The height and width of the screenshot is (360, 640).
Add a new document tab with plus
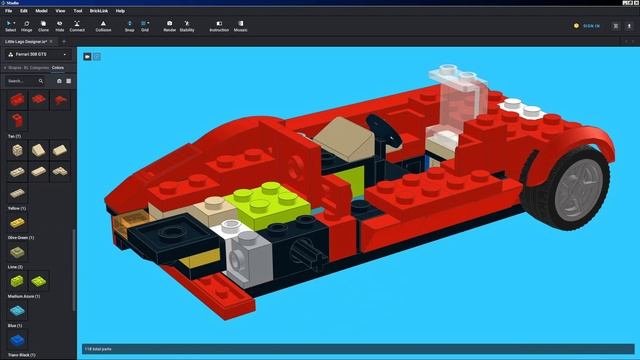(64, 42)
